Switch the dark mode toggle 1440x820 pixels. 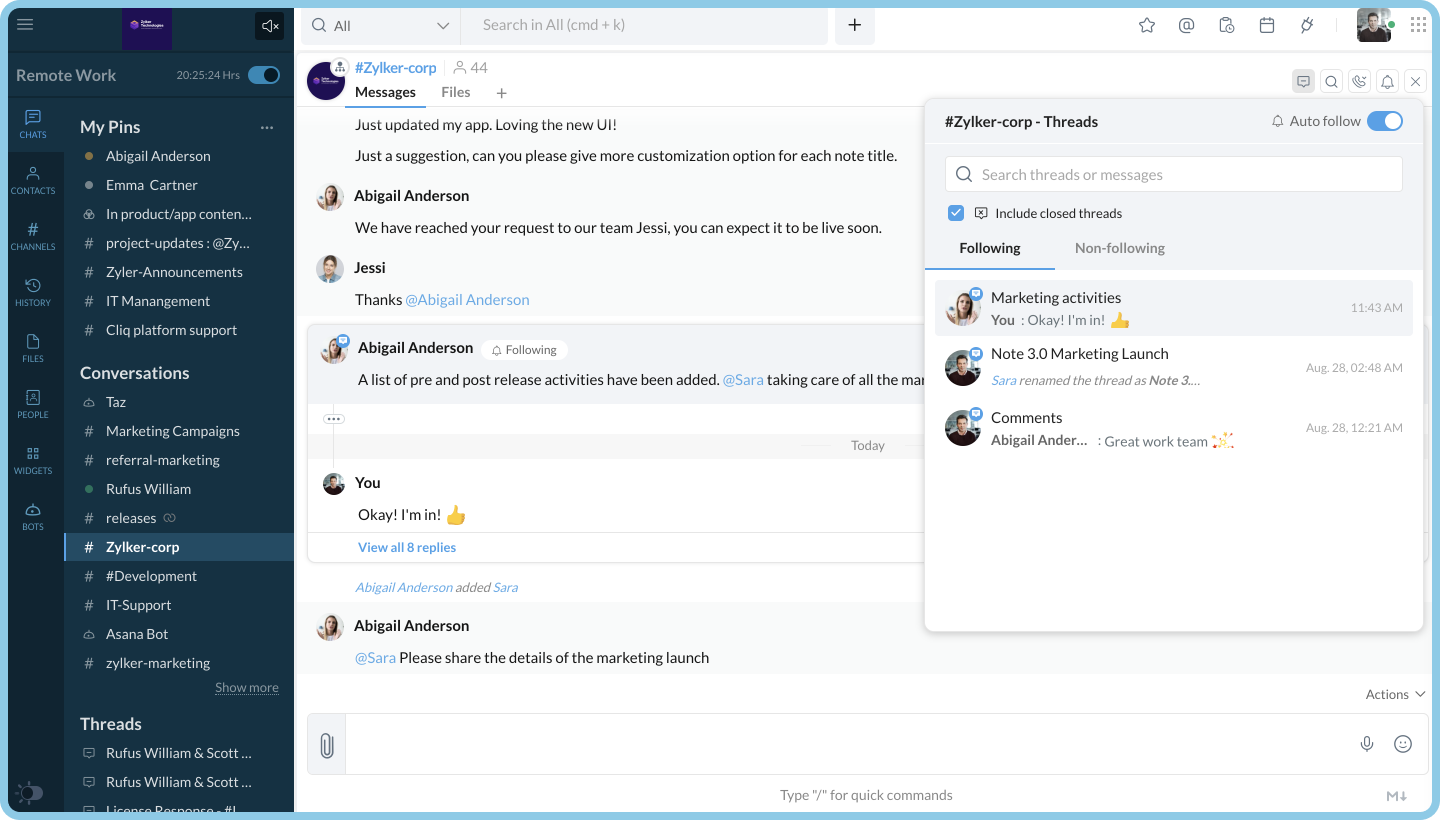click(30, 793)
